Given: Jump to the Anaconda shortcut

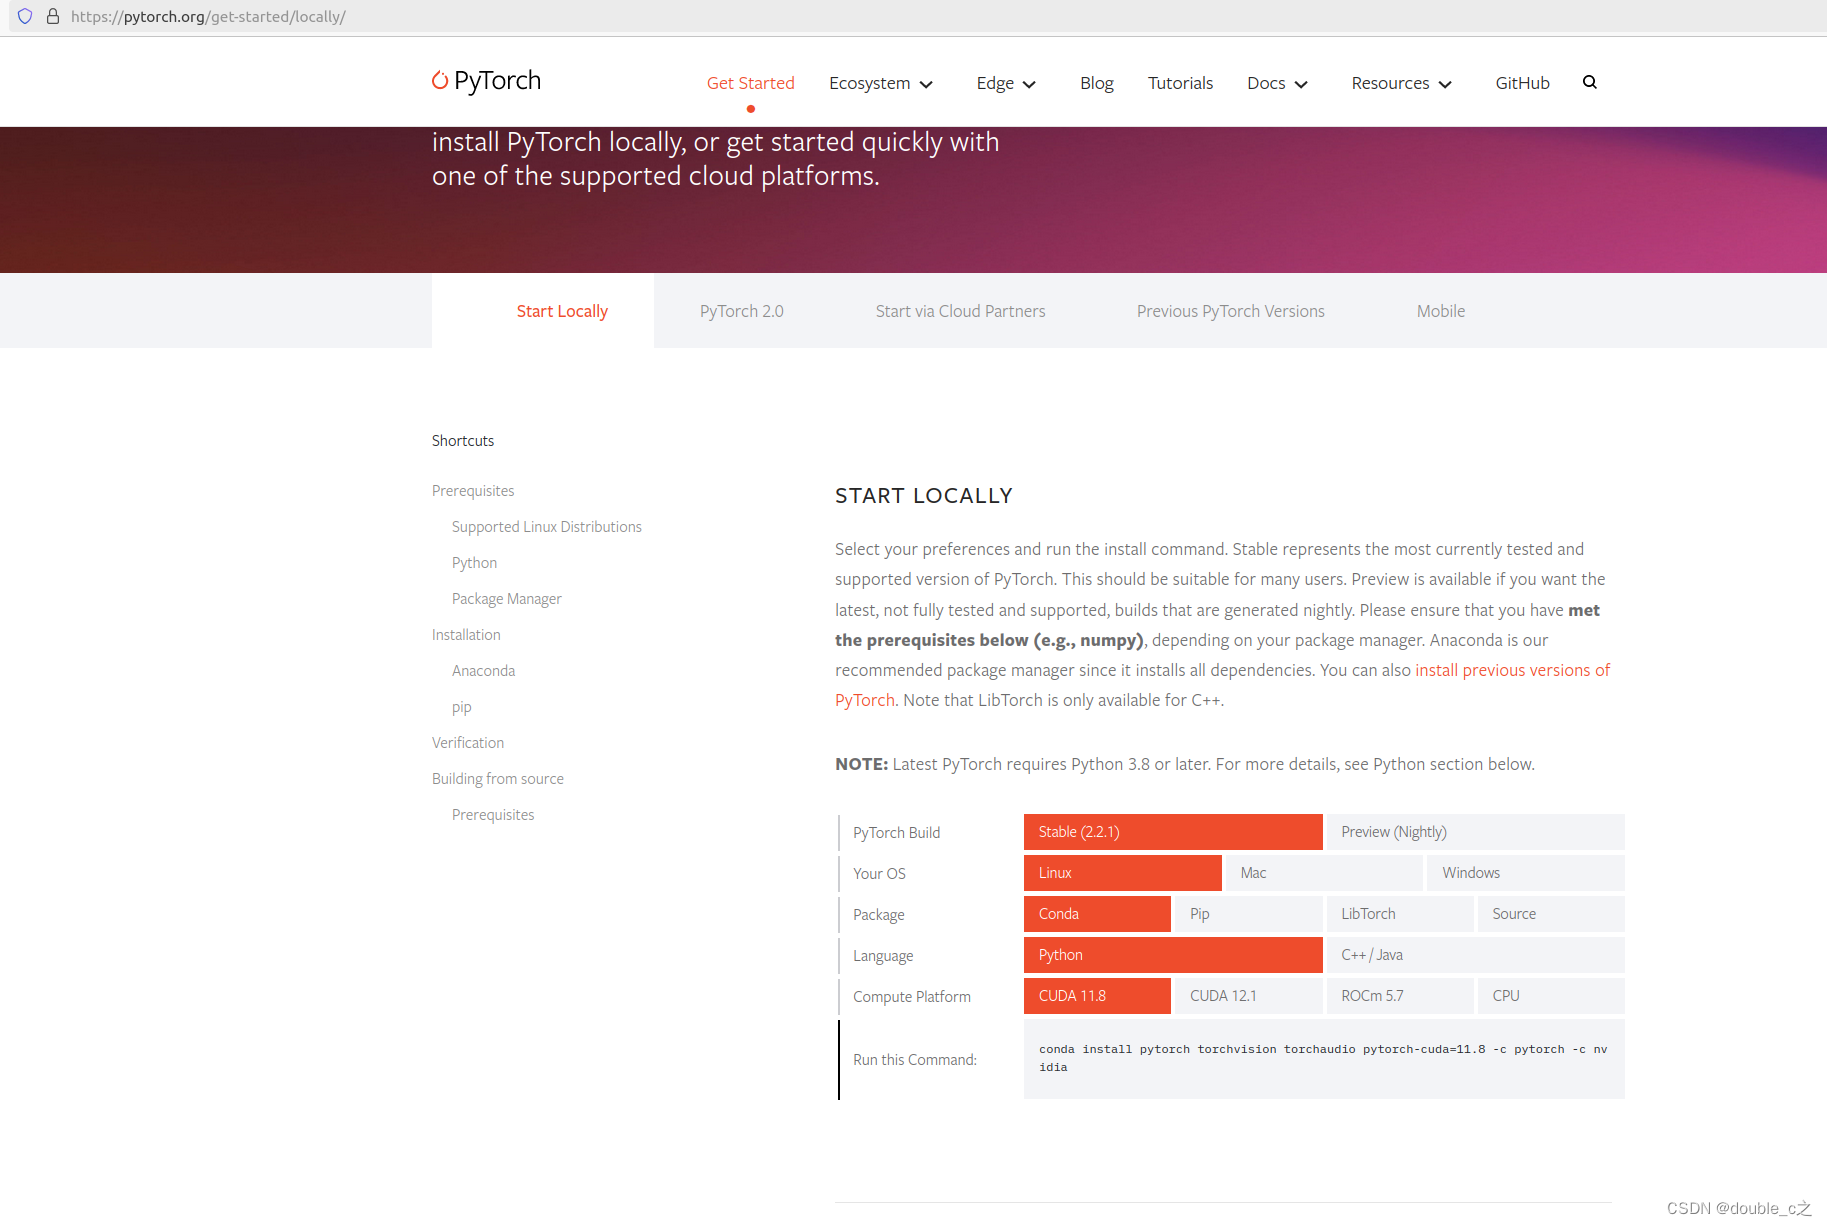Looking at the screenshot, I should coord(484,671).
